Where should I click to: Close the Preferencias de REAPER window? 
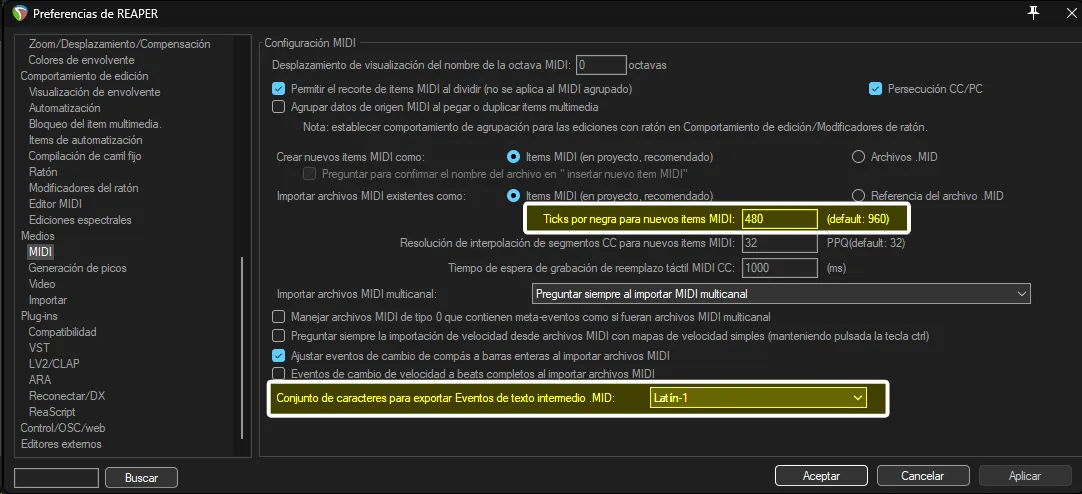pos(1070,12)
